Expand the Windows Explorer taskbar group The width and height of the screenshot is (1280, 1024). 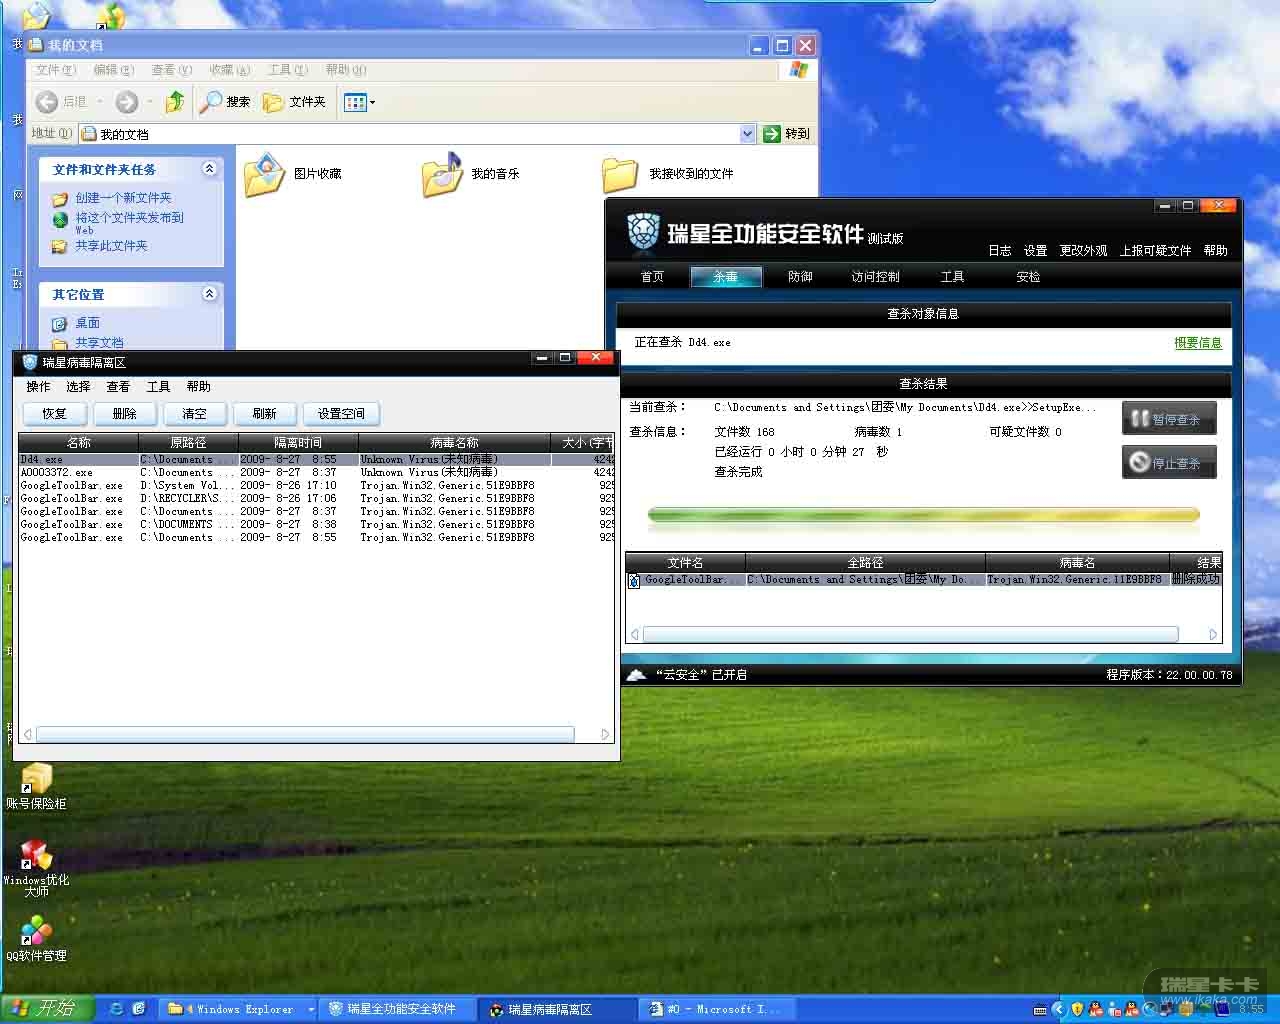[x=311, y=1010]
